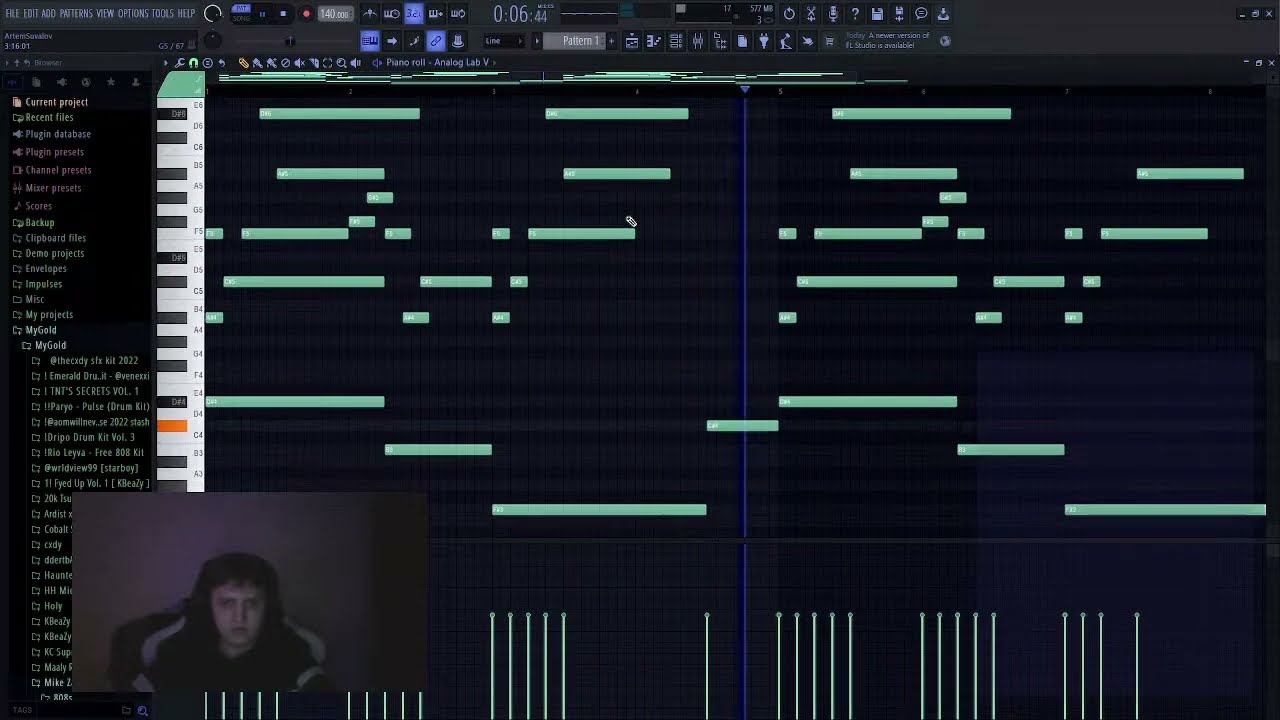
Task: Open the Mixer view icon
Action: pos(698,41)
